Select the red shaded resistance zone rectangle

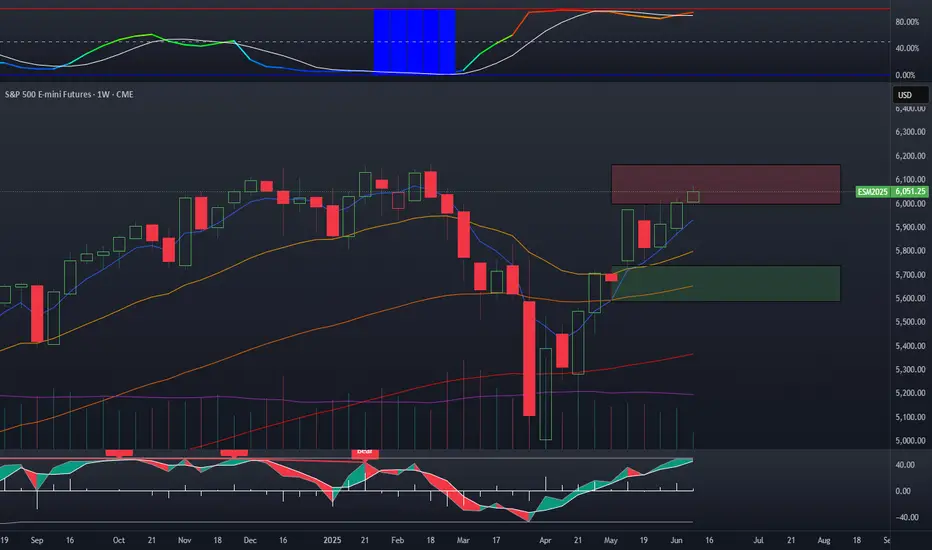726,184
